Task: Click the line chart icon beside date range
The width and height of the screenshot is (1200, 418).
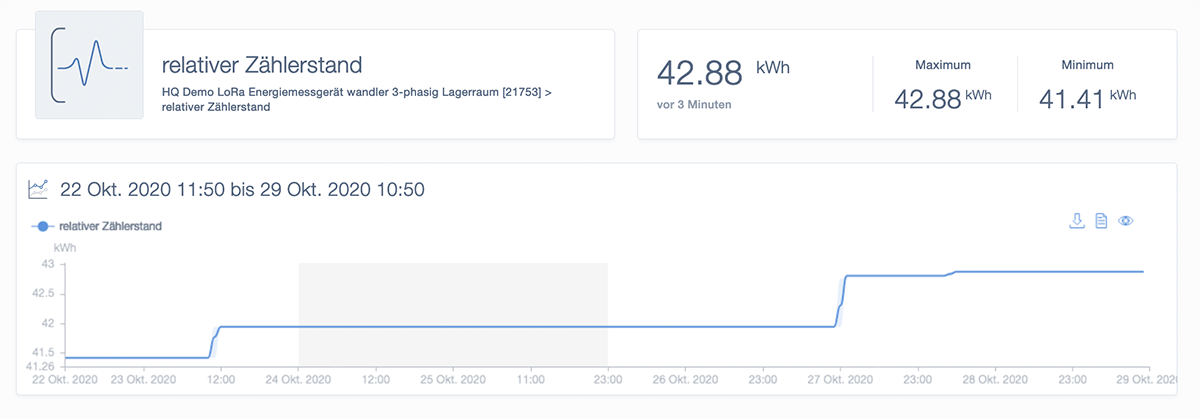Action: point(38,188)
